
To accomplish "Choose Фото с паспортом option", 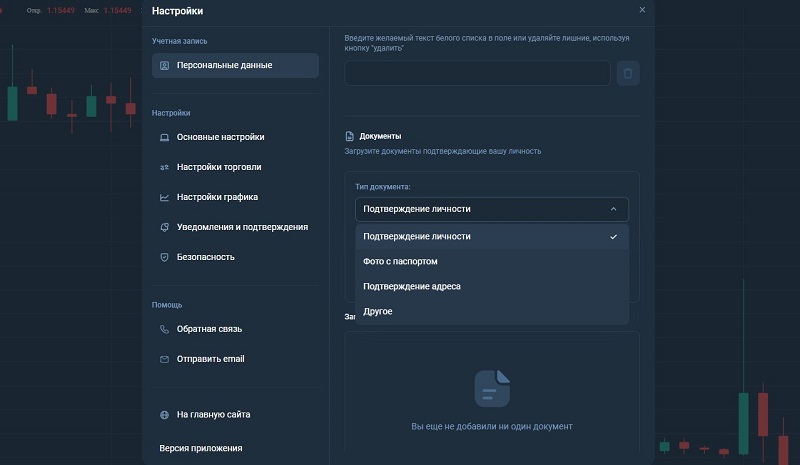I will (x=492, y=261).
